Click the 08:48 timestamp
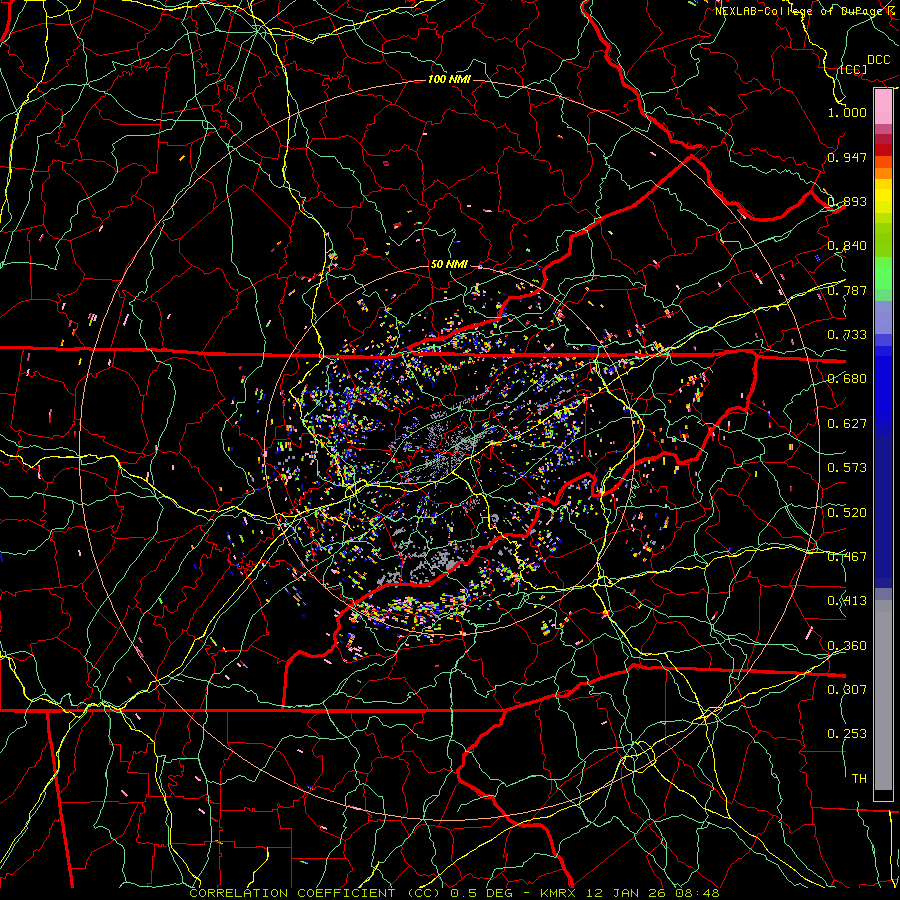The image size is (900, 900). click(697, 893)
